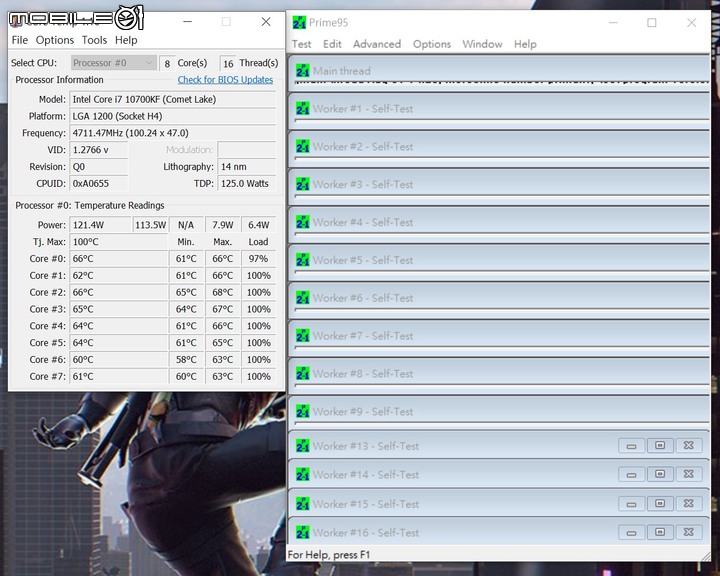The width and height of the screenshot is (720, 576).
Task: Click the thread count field showing 16
Action: [228, 63]
